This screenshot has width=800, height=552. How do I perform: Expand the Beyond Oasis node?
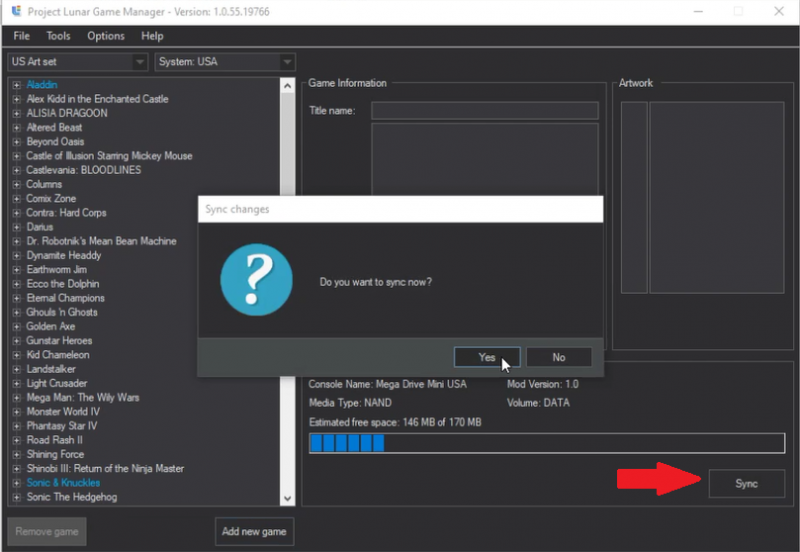pyautogui.click(x=16, y=142)
